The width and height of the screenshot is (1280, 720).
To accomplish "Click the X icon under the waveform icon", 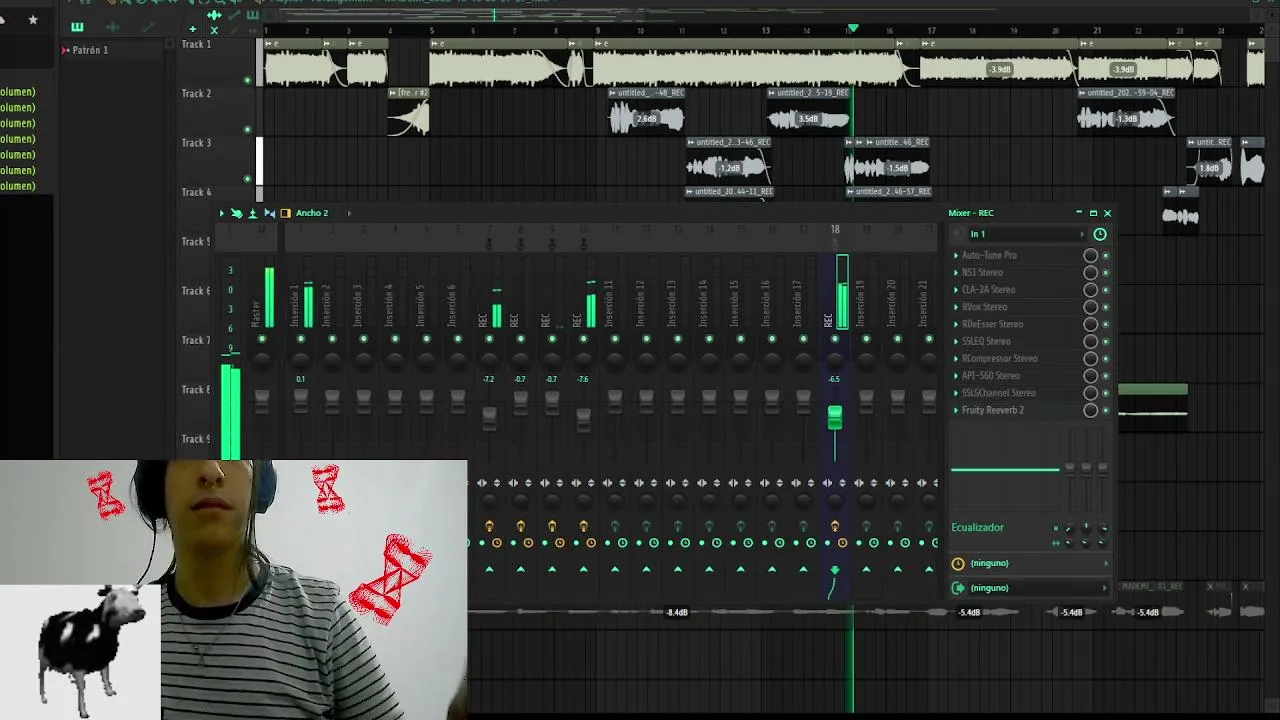I will click(213, 29).
